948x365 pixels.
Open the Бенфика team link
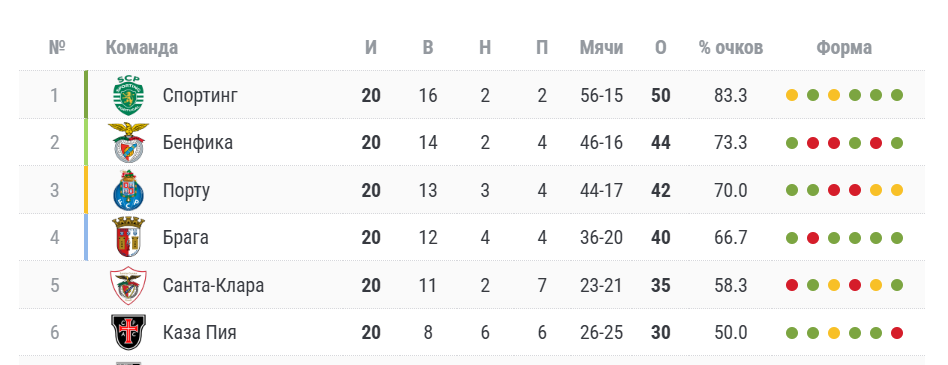tap(198, 143)
